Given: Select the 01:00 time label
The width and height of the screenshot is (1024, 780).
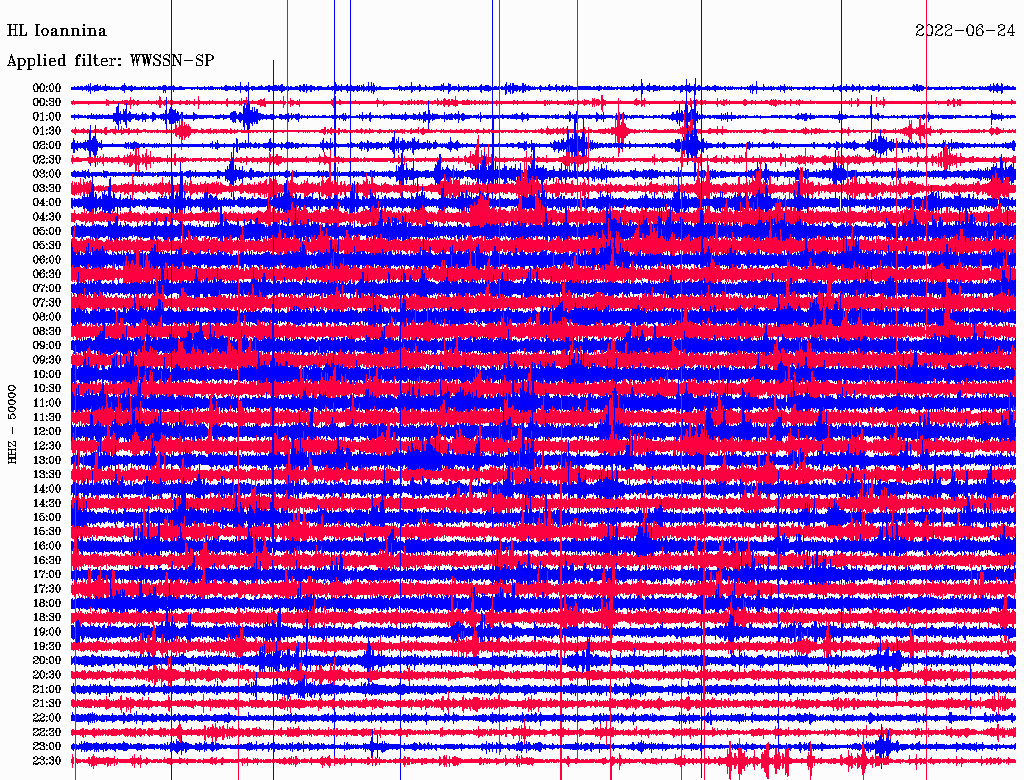Looking at the screenshot, I should point(46,117).
